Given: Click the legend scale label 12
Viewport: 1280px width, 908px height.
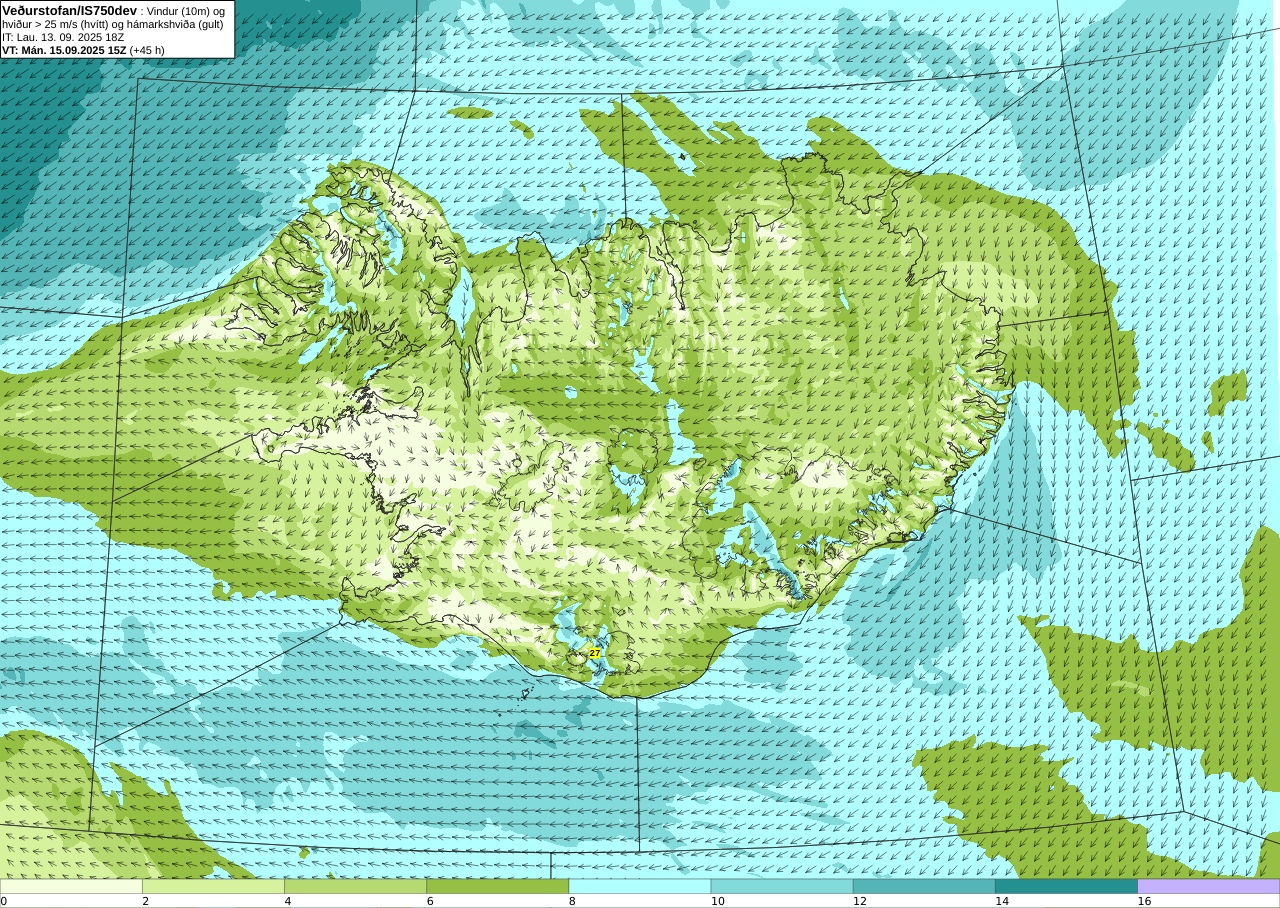Looking at the screenshot, I should [x=859, y=901].
